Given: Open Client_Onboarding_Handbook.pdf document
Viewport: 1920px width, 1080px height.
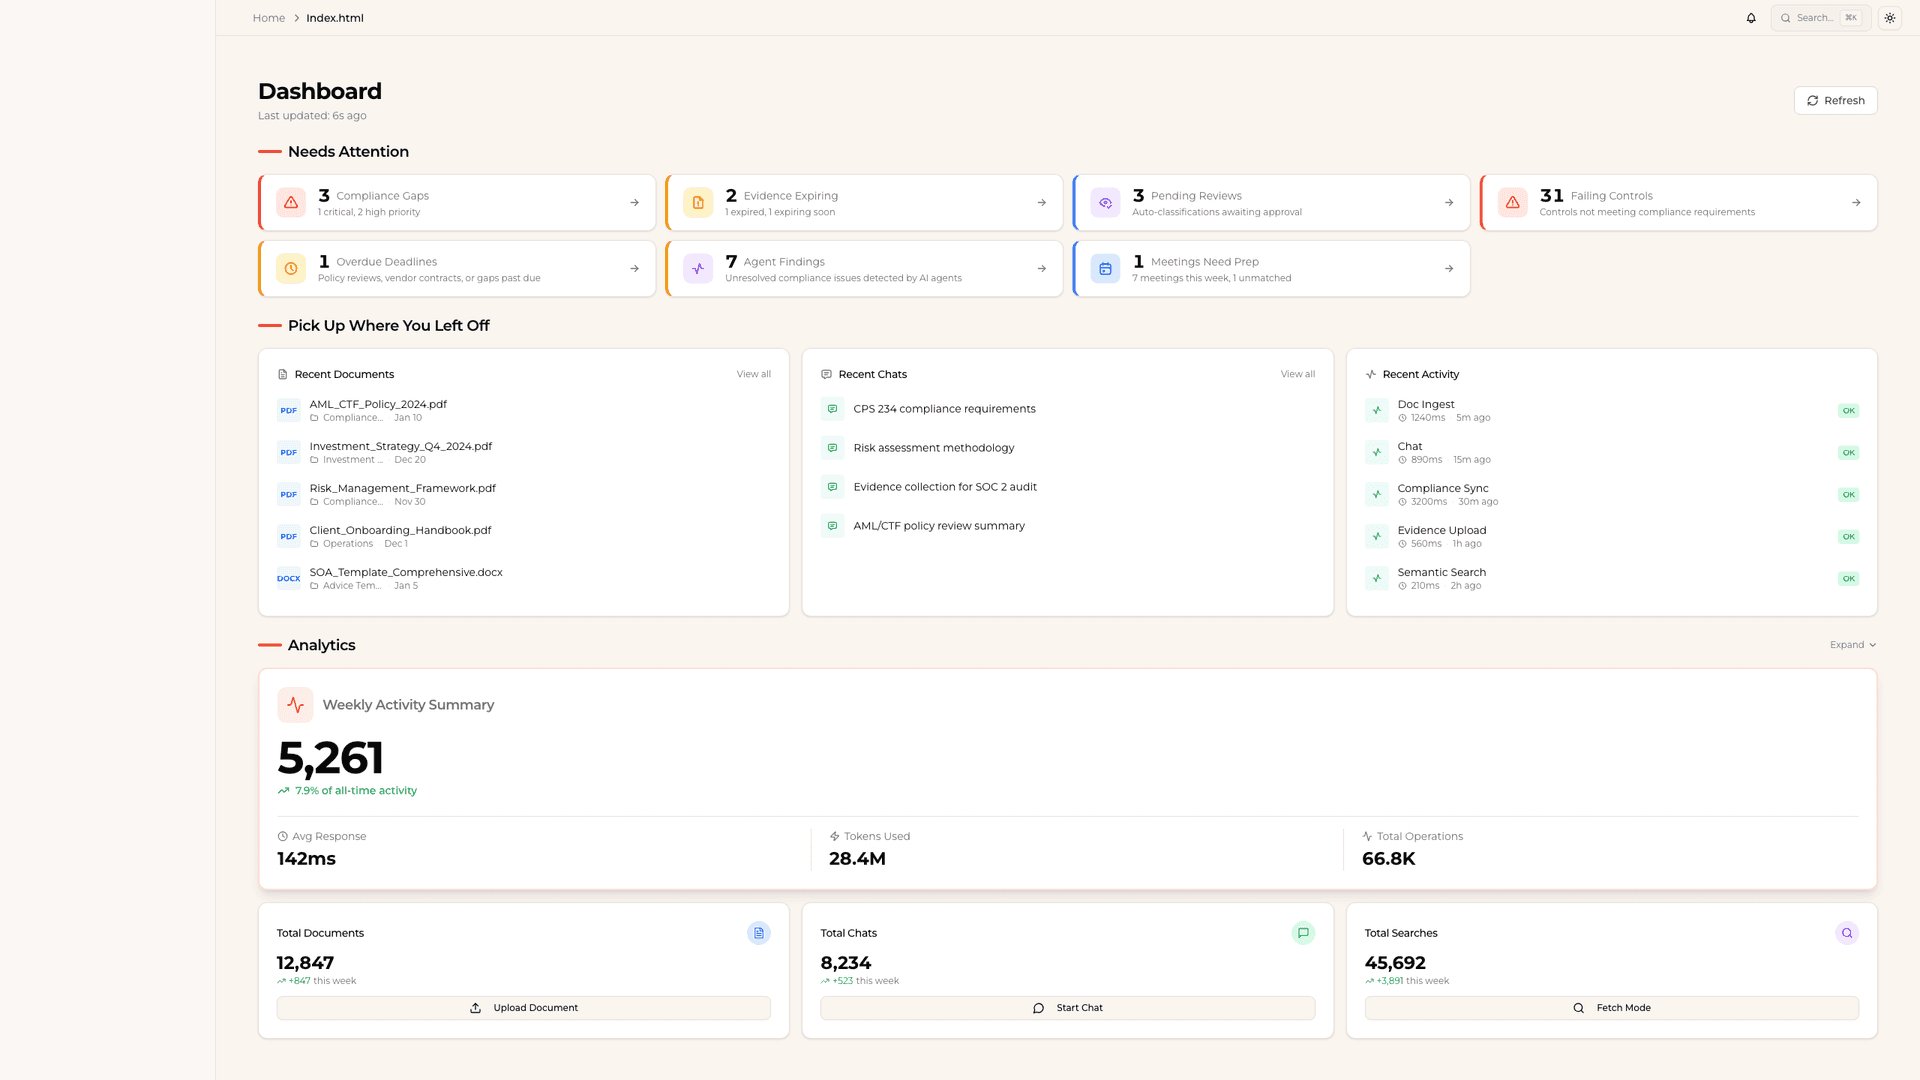Looking at the screenshot, I should tap(523, 536).
